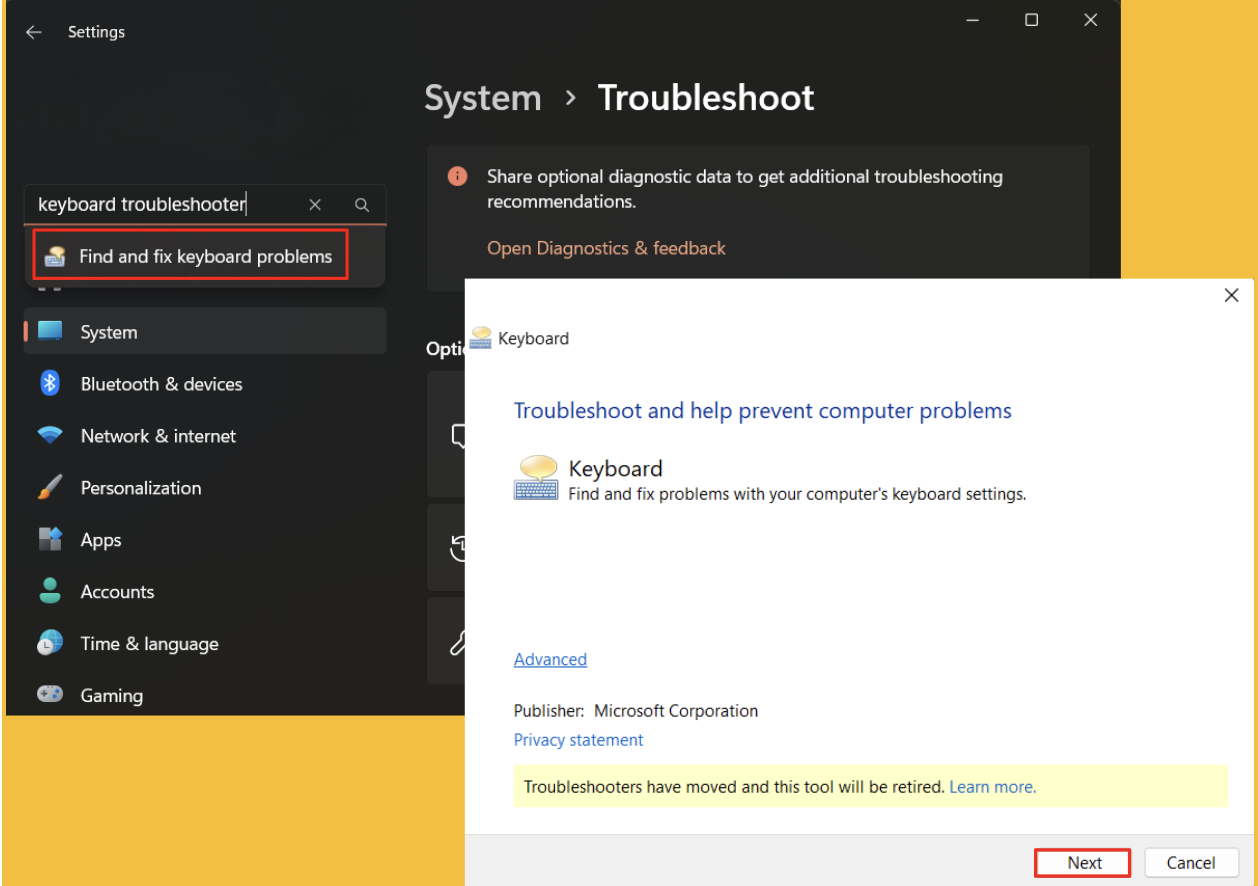
Task: Select the Gaming controller icon
Action: [49, 695]
